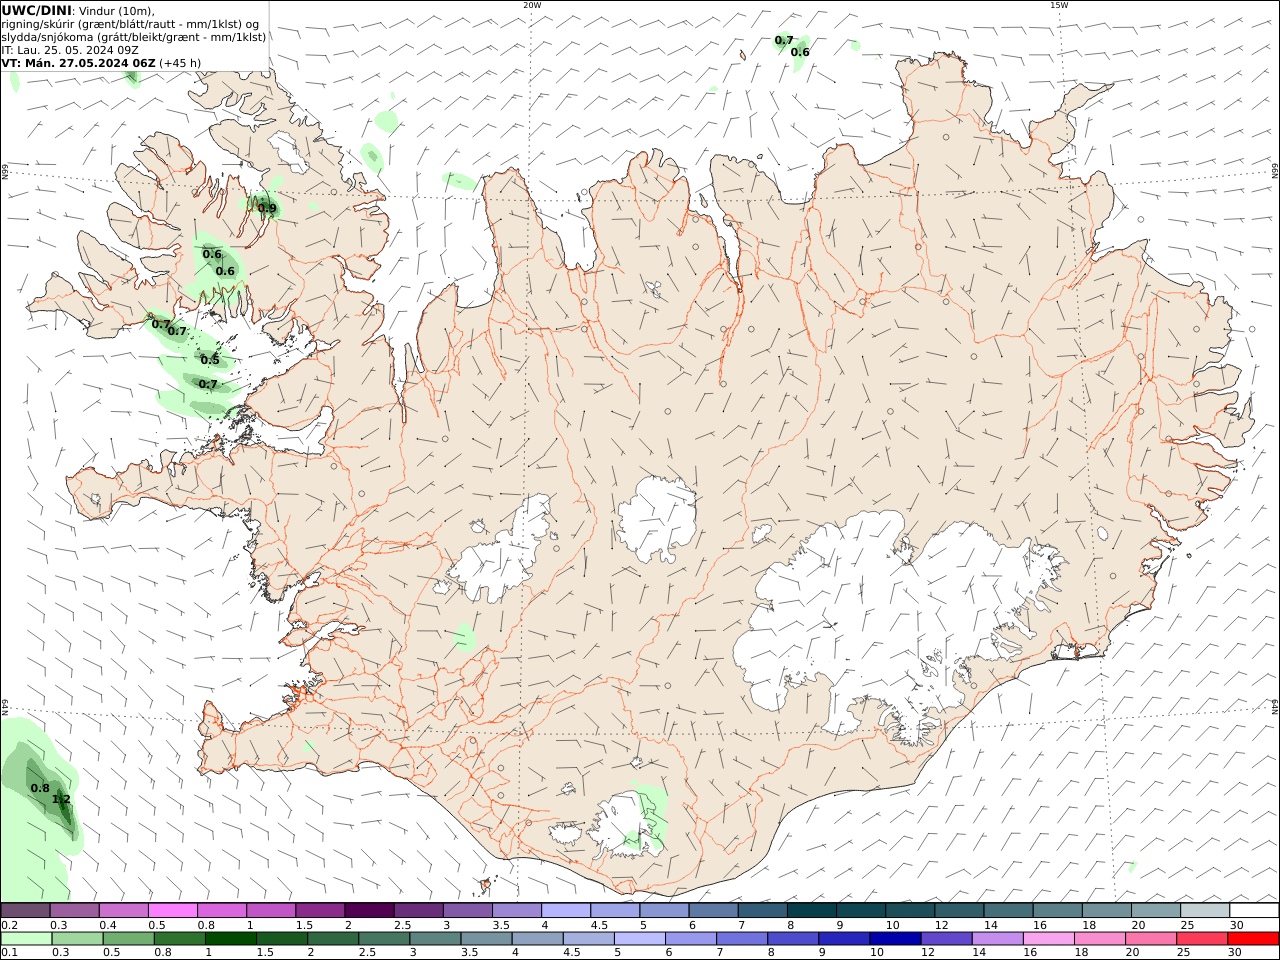Click the 'Vindur (10m)' text in the title
Image resolution: width=1280 pixels, height=960 pixels.
click(x=116, y=10)
